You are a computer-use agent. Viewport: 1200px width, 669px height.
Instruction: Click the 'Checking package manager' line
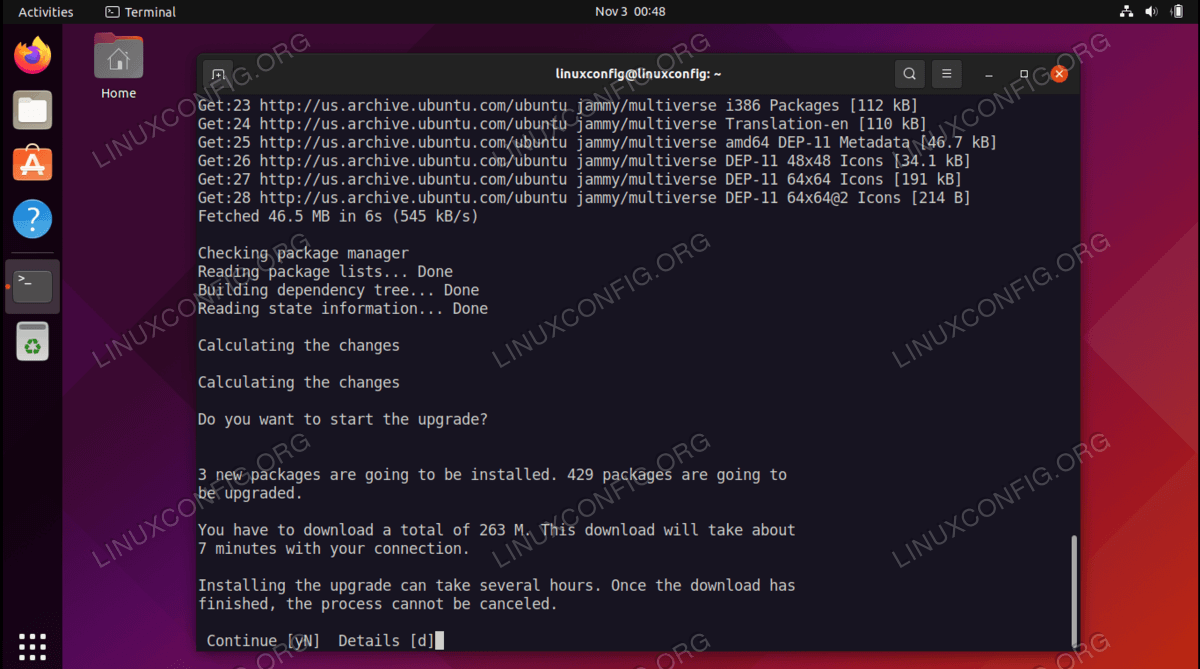pyautogui.click(x=303, y=253)
